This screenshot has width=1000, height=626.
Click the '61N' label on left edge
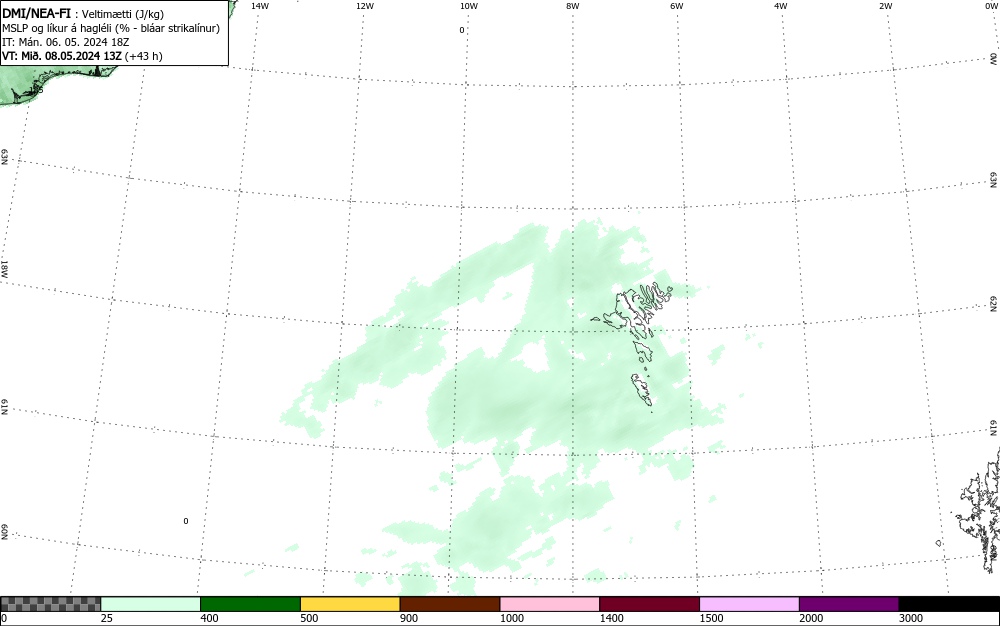click(4, 407)
